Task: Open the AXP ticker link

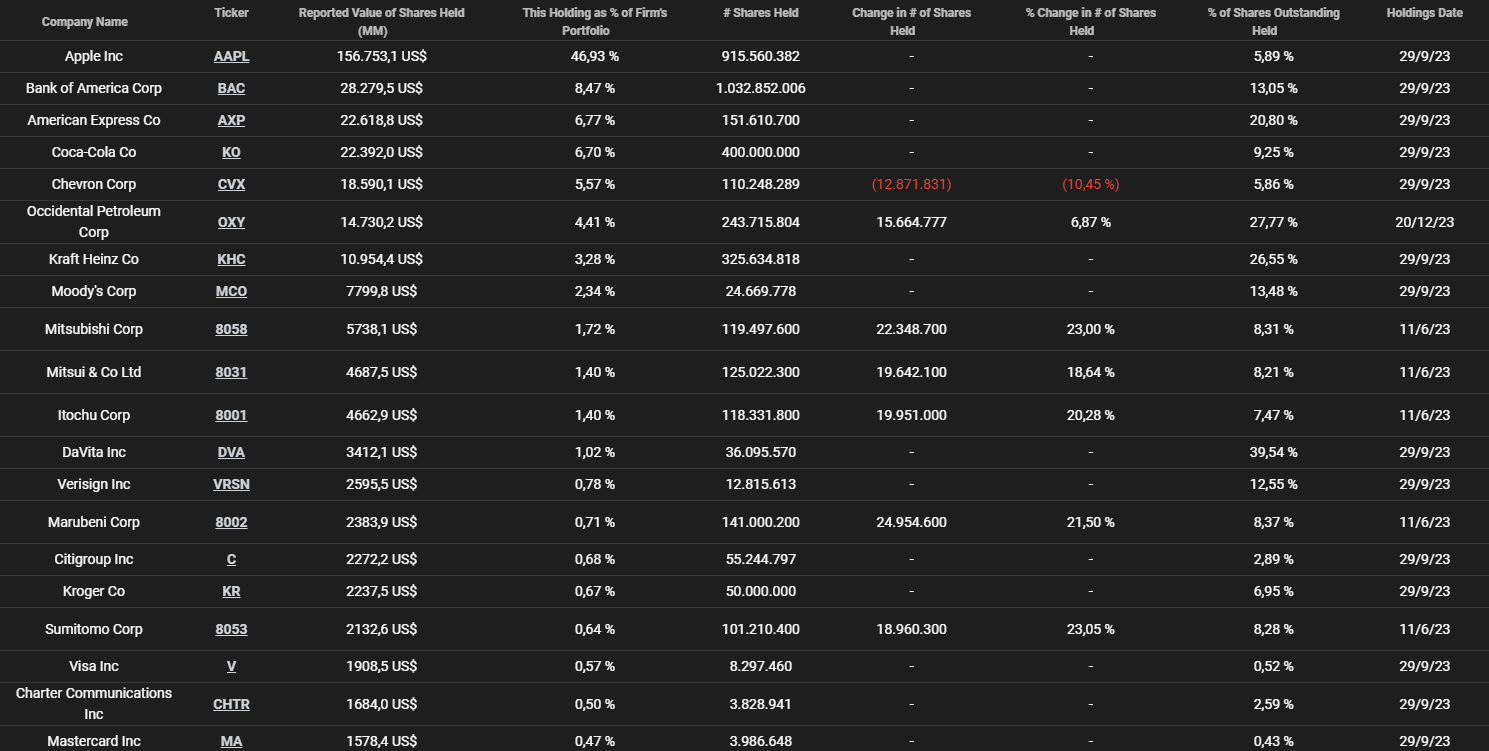Action: (231, 120)
